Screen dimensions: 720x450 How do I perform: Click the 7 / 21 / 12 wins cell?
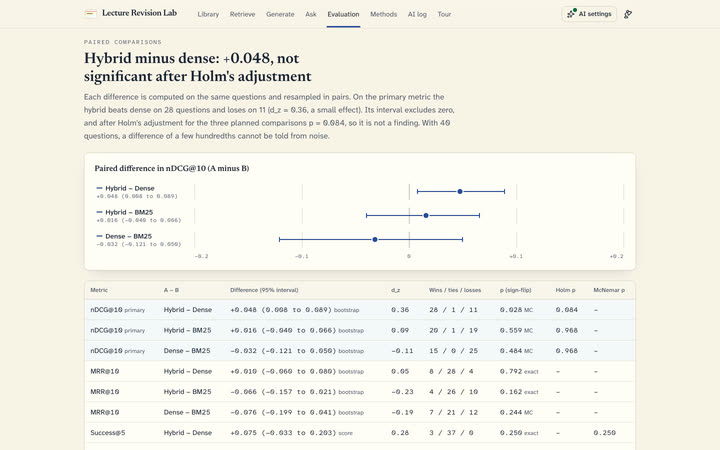pyautogui.click(x=453, y=412)
